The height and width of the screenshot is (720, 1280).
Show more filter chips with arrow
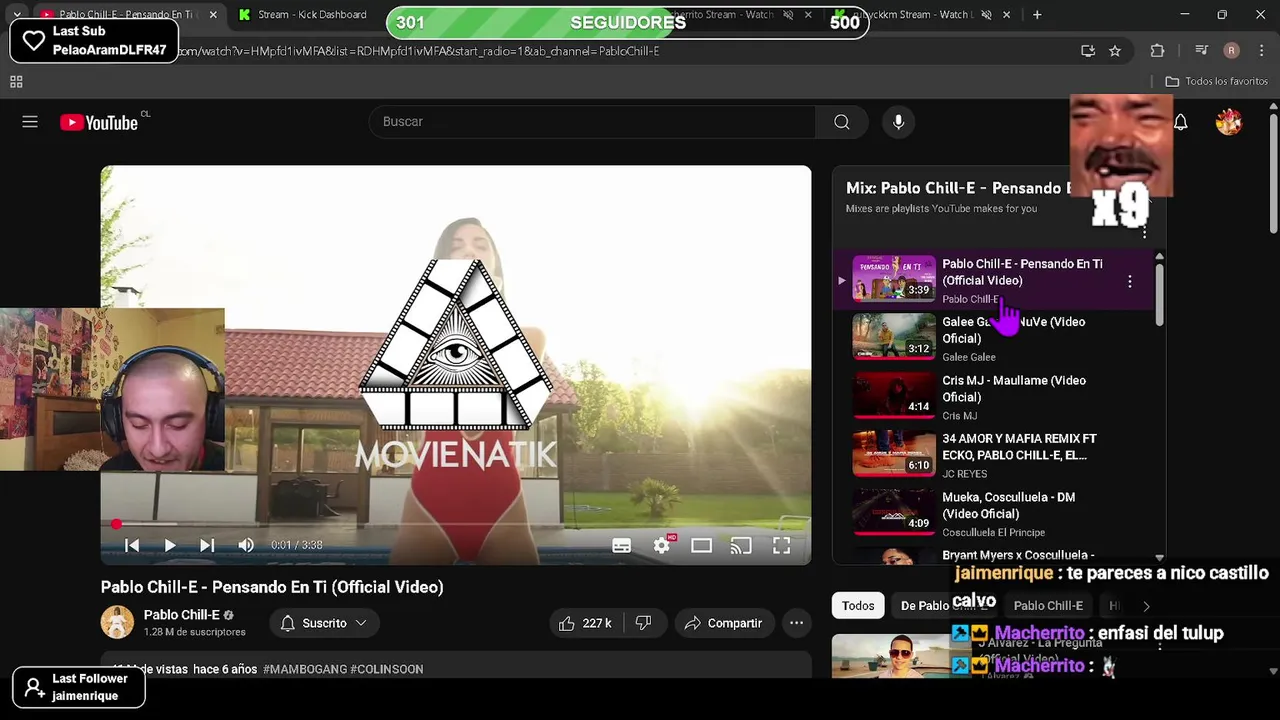coord(1146,606)
